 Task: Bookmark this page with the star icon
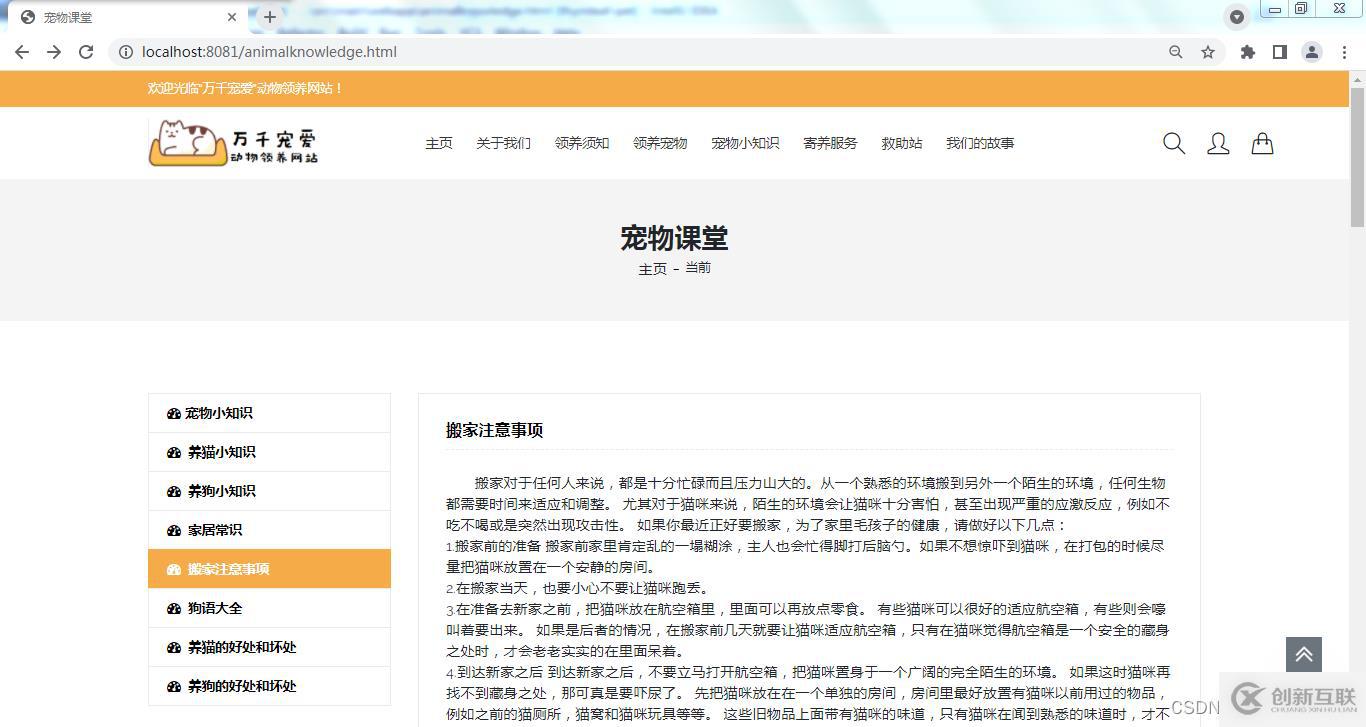pyautogui.click(x=1208, y=52)
